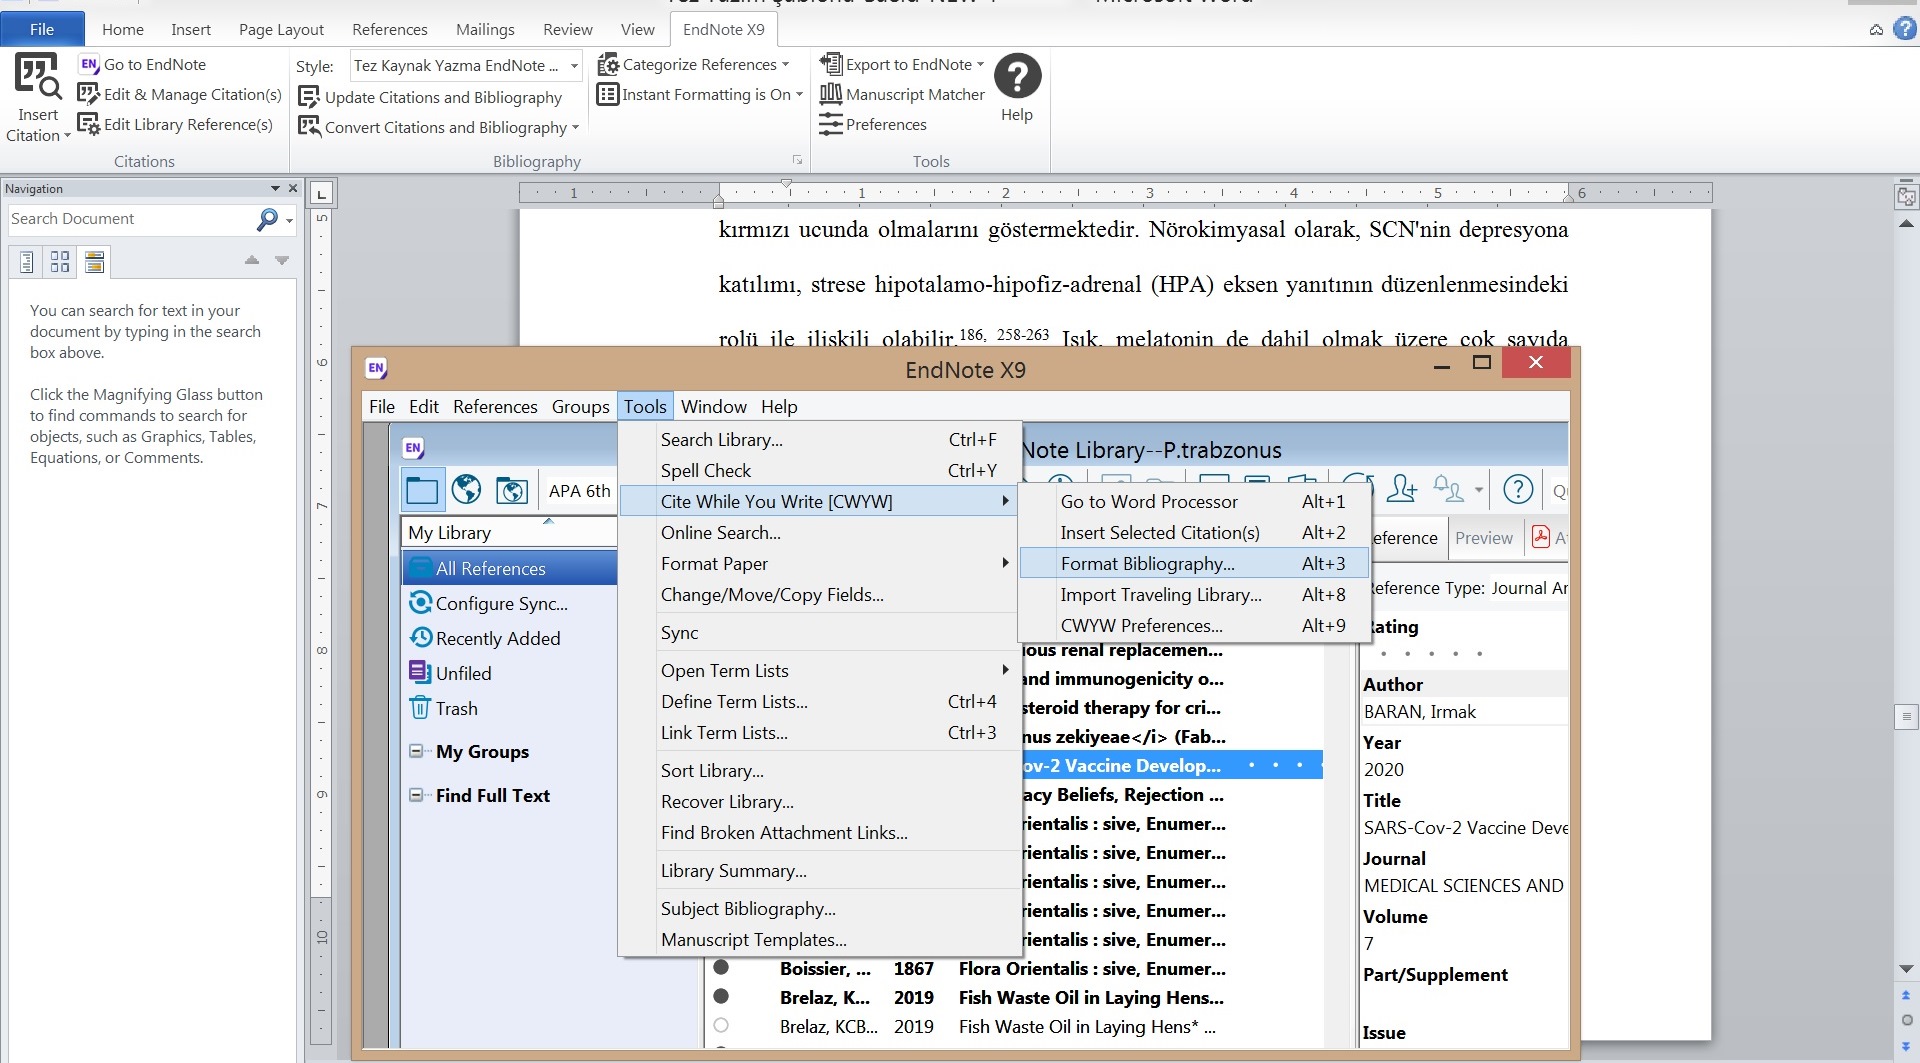This screenshot has height=1063, width=1920.
Task: Click the EndNote Help question mark icon
Action: tap(1017, 76)
